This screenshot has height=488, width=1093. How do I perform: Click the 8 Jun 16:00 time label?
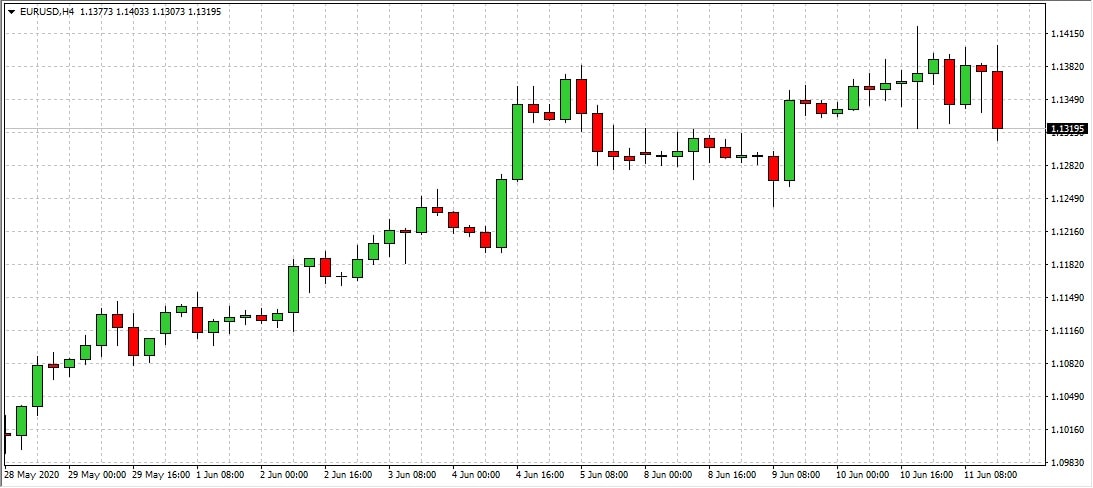point(733,475)
